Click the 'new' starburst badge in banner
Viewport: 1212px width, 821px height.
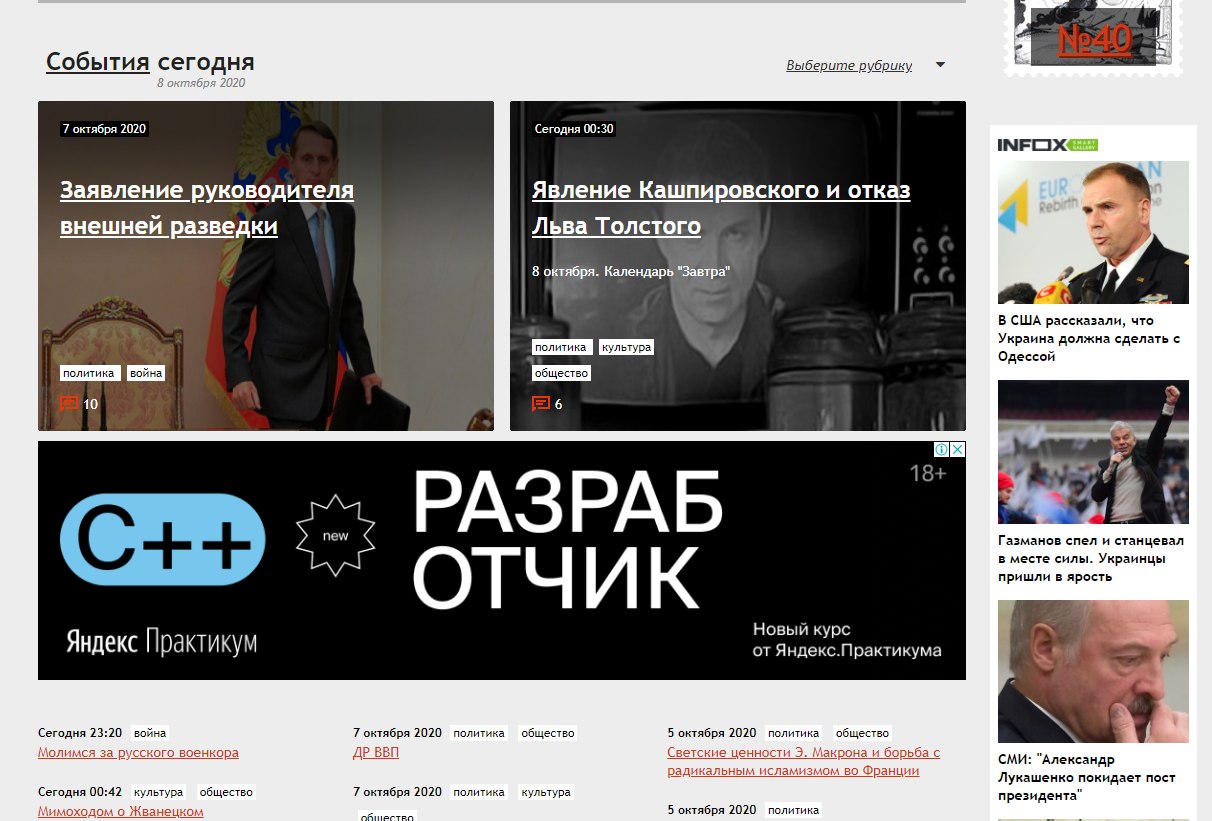click(336, 535)
